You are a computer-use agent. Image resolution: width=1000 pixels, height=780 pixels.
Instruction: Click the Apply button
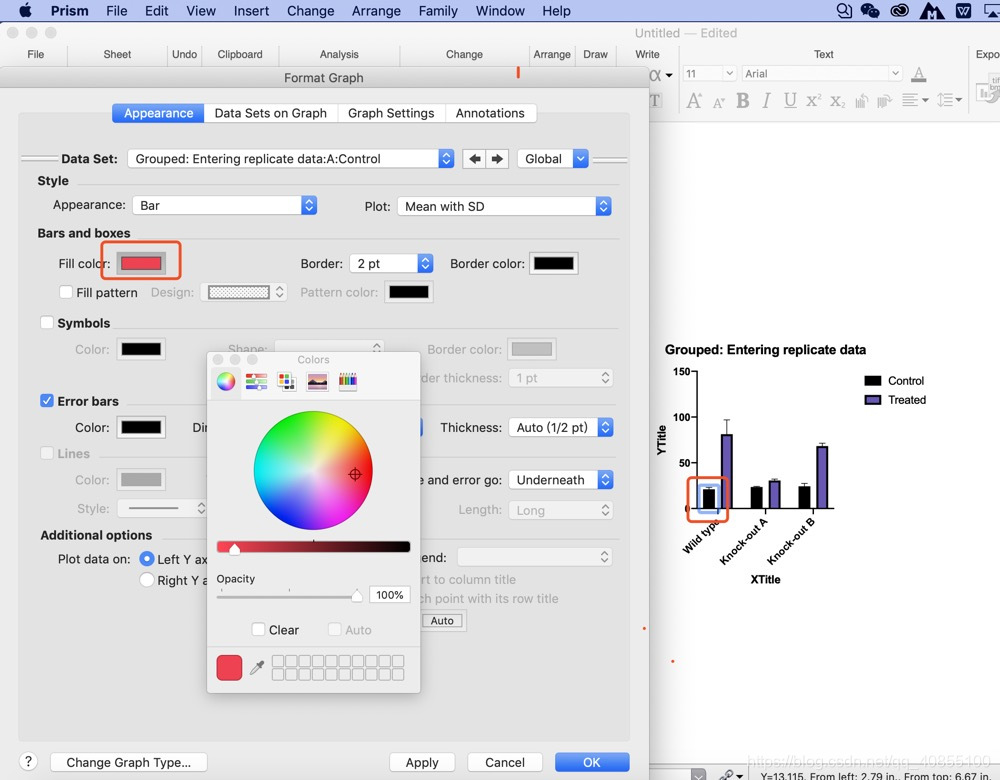(x=422, y=762)
